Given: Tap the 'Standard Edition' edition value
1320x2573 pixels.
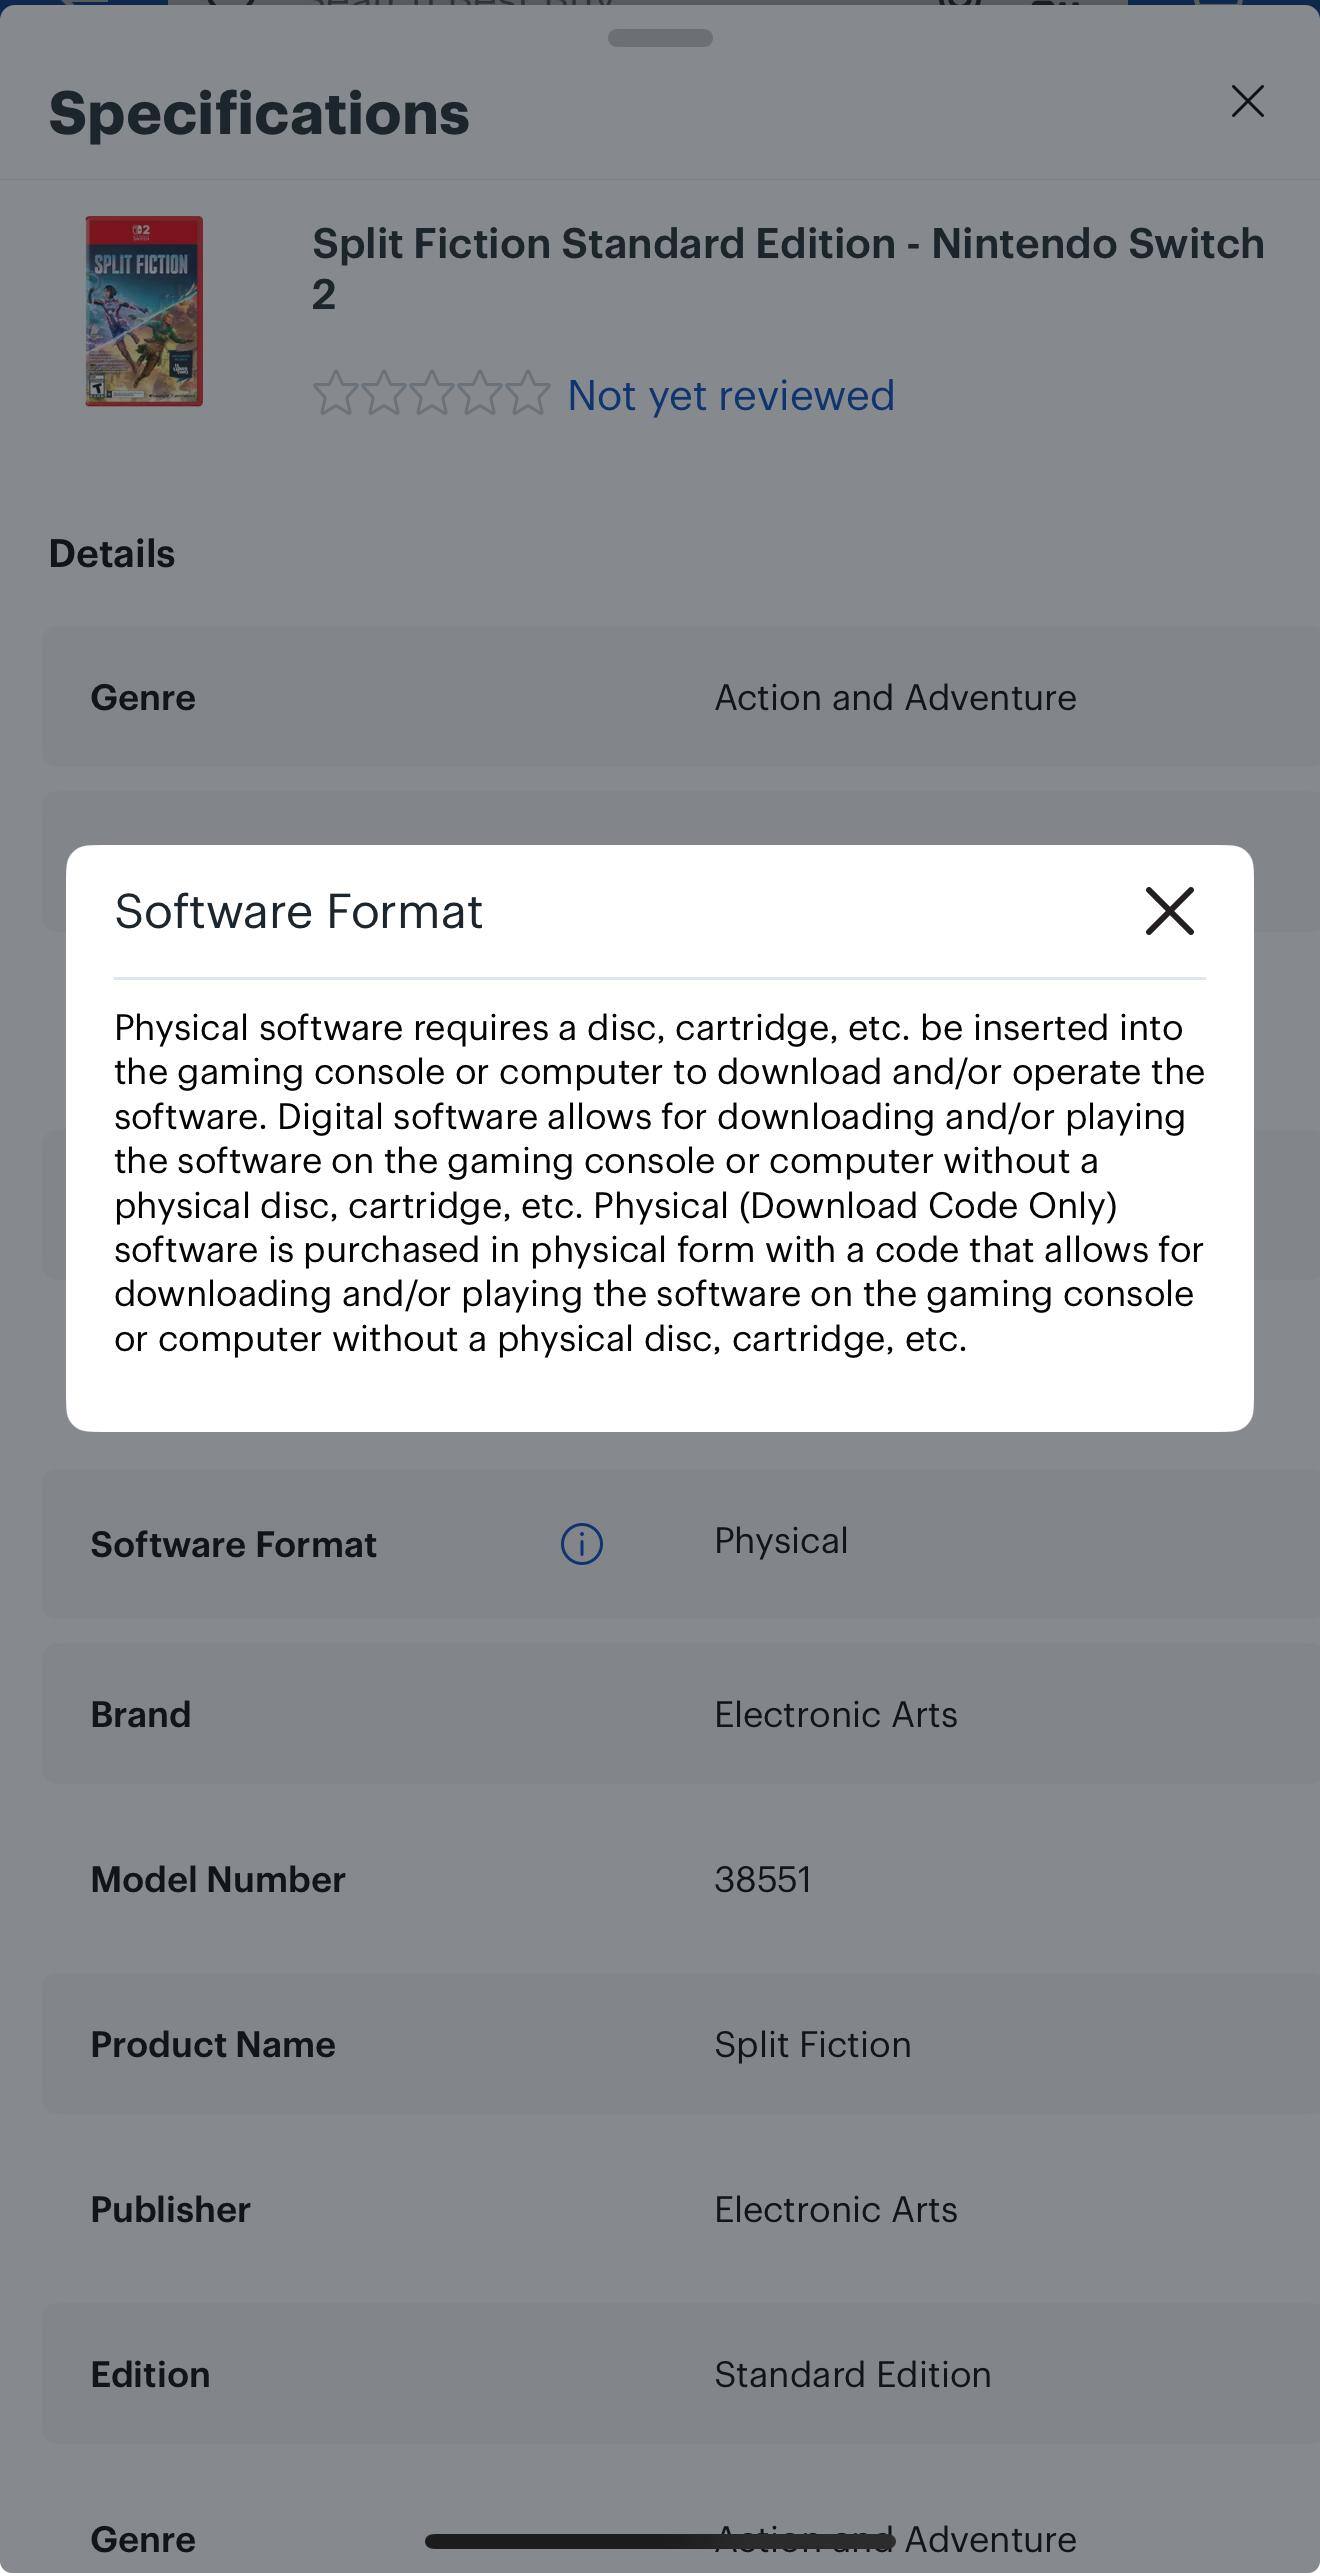Looking at the screenshot, I should [852, 2375].
